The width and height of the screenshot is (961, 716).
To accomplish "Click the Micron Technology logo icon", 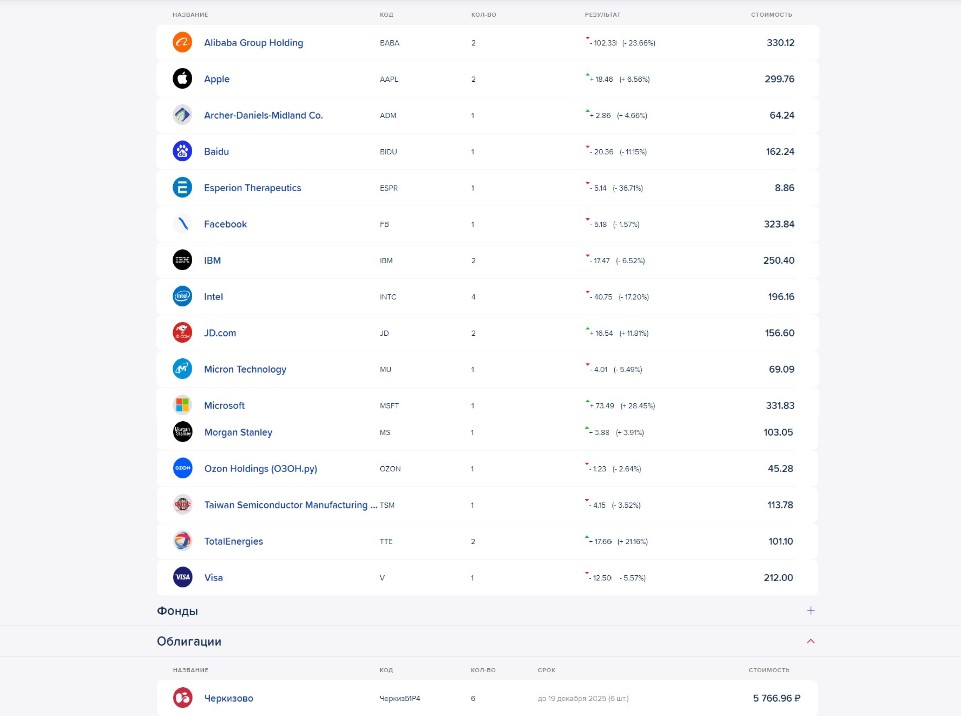I will coord(182,369).
